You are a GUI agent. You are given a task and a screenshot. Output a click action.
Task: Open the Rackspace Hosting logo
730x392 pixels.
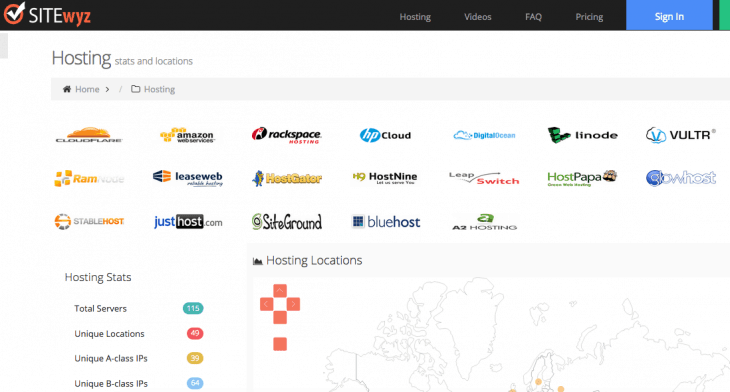click(286, 135)
